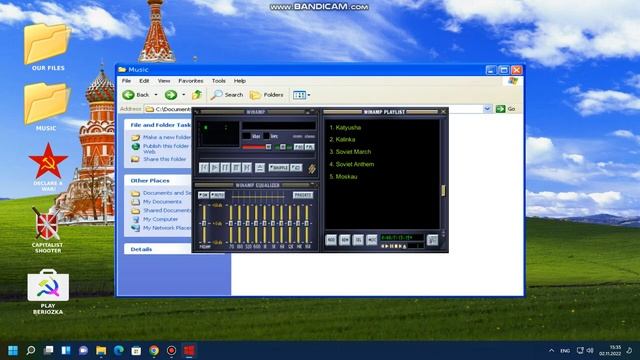
Task: Click Winamp stop button
Action: click(236, 167)
